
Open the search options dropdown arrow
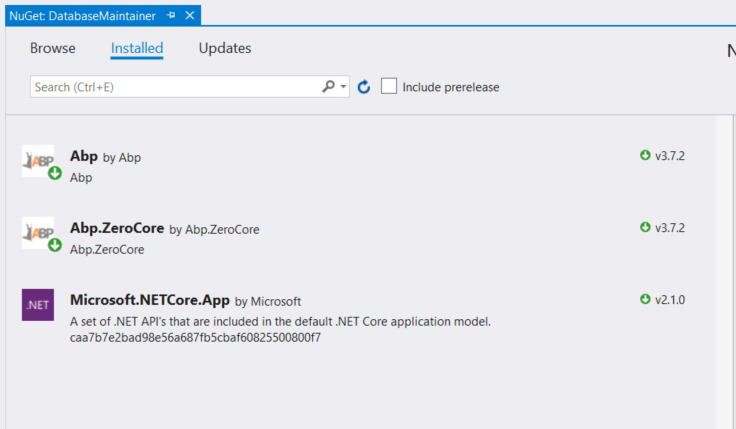point(343,87)
